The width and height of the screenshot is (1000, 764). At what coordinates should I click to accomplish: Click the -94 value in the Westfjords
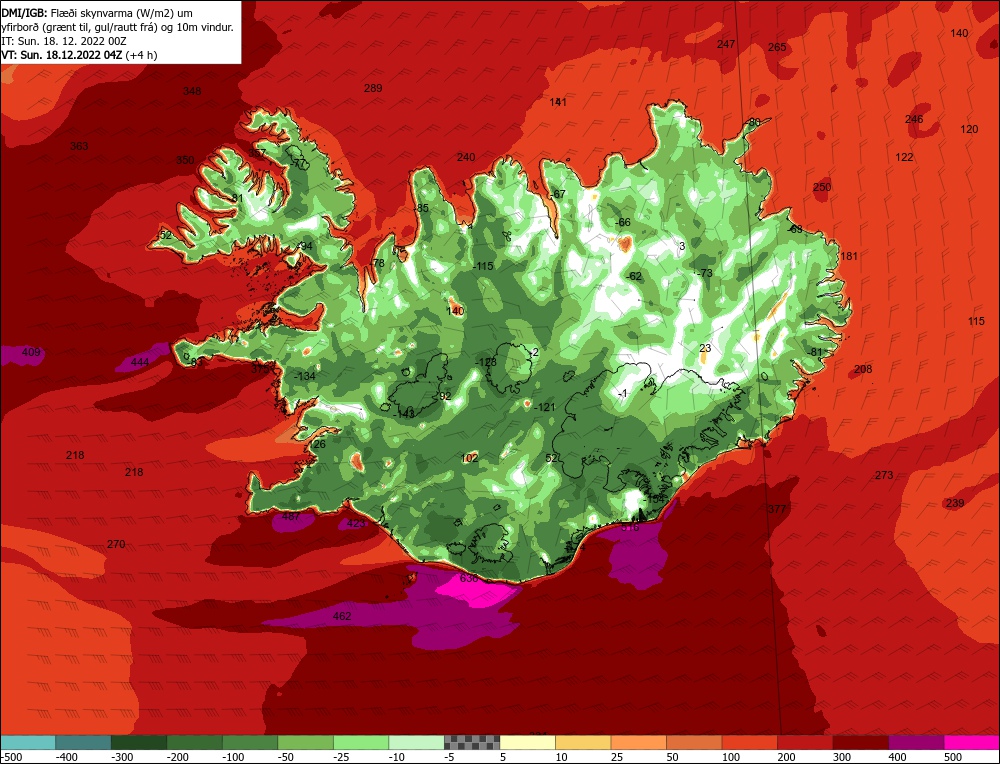tap(305, 246)
